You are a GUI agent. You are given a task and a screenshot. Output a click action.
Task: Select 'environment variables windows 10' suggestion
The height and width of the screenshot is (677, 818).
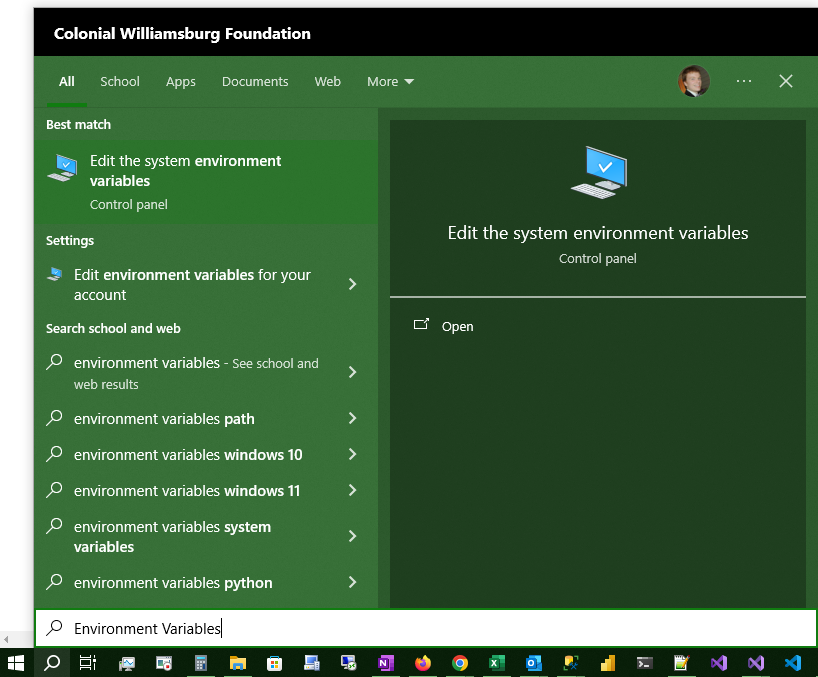[x=188, y=454]
